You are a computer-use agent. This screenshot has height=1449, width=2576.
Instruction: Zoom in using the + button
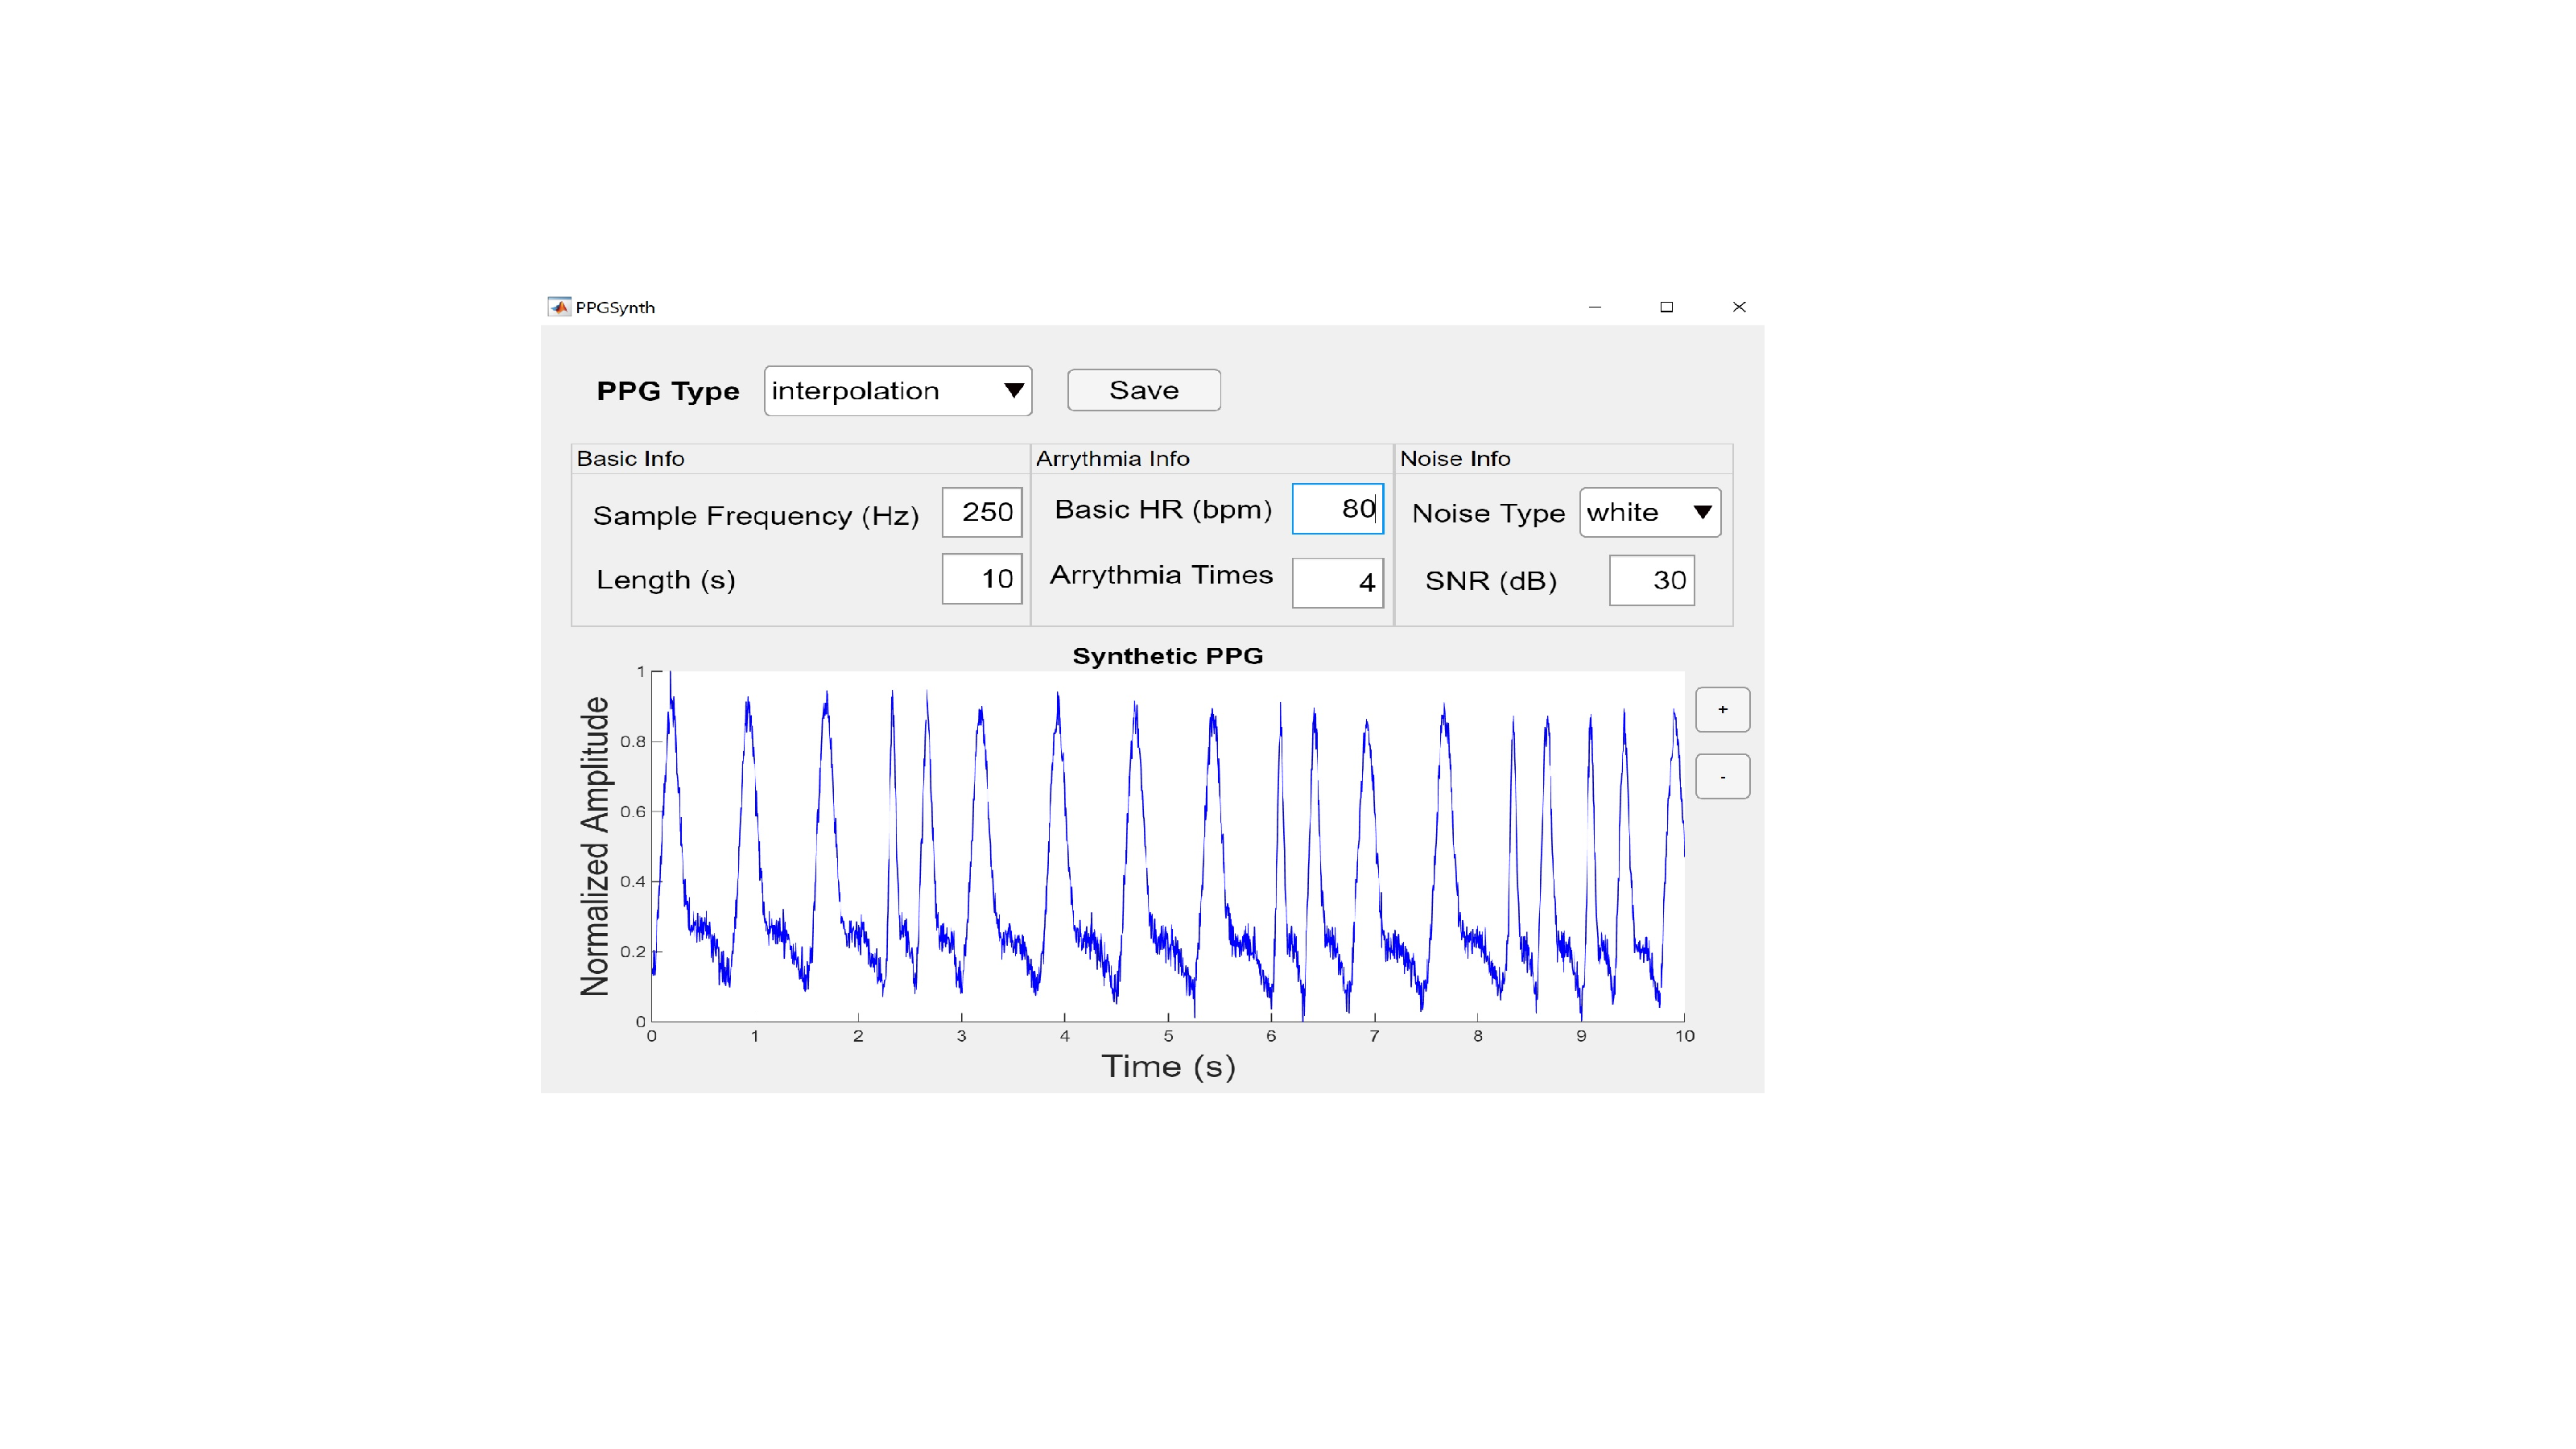1722,709
